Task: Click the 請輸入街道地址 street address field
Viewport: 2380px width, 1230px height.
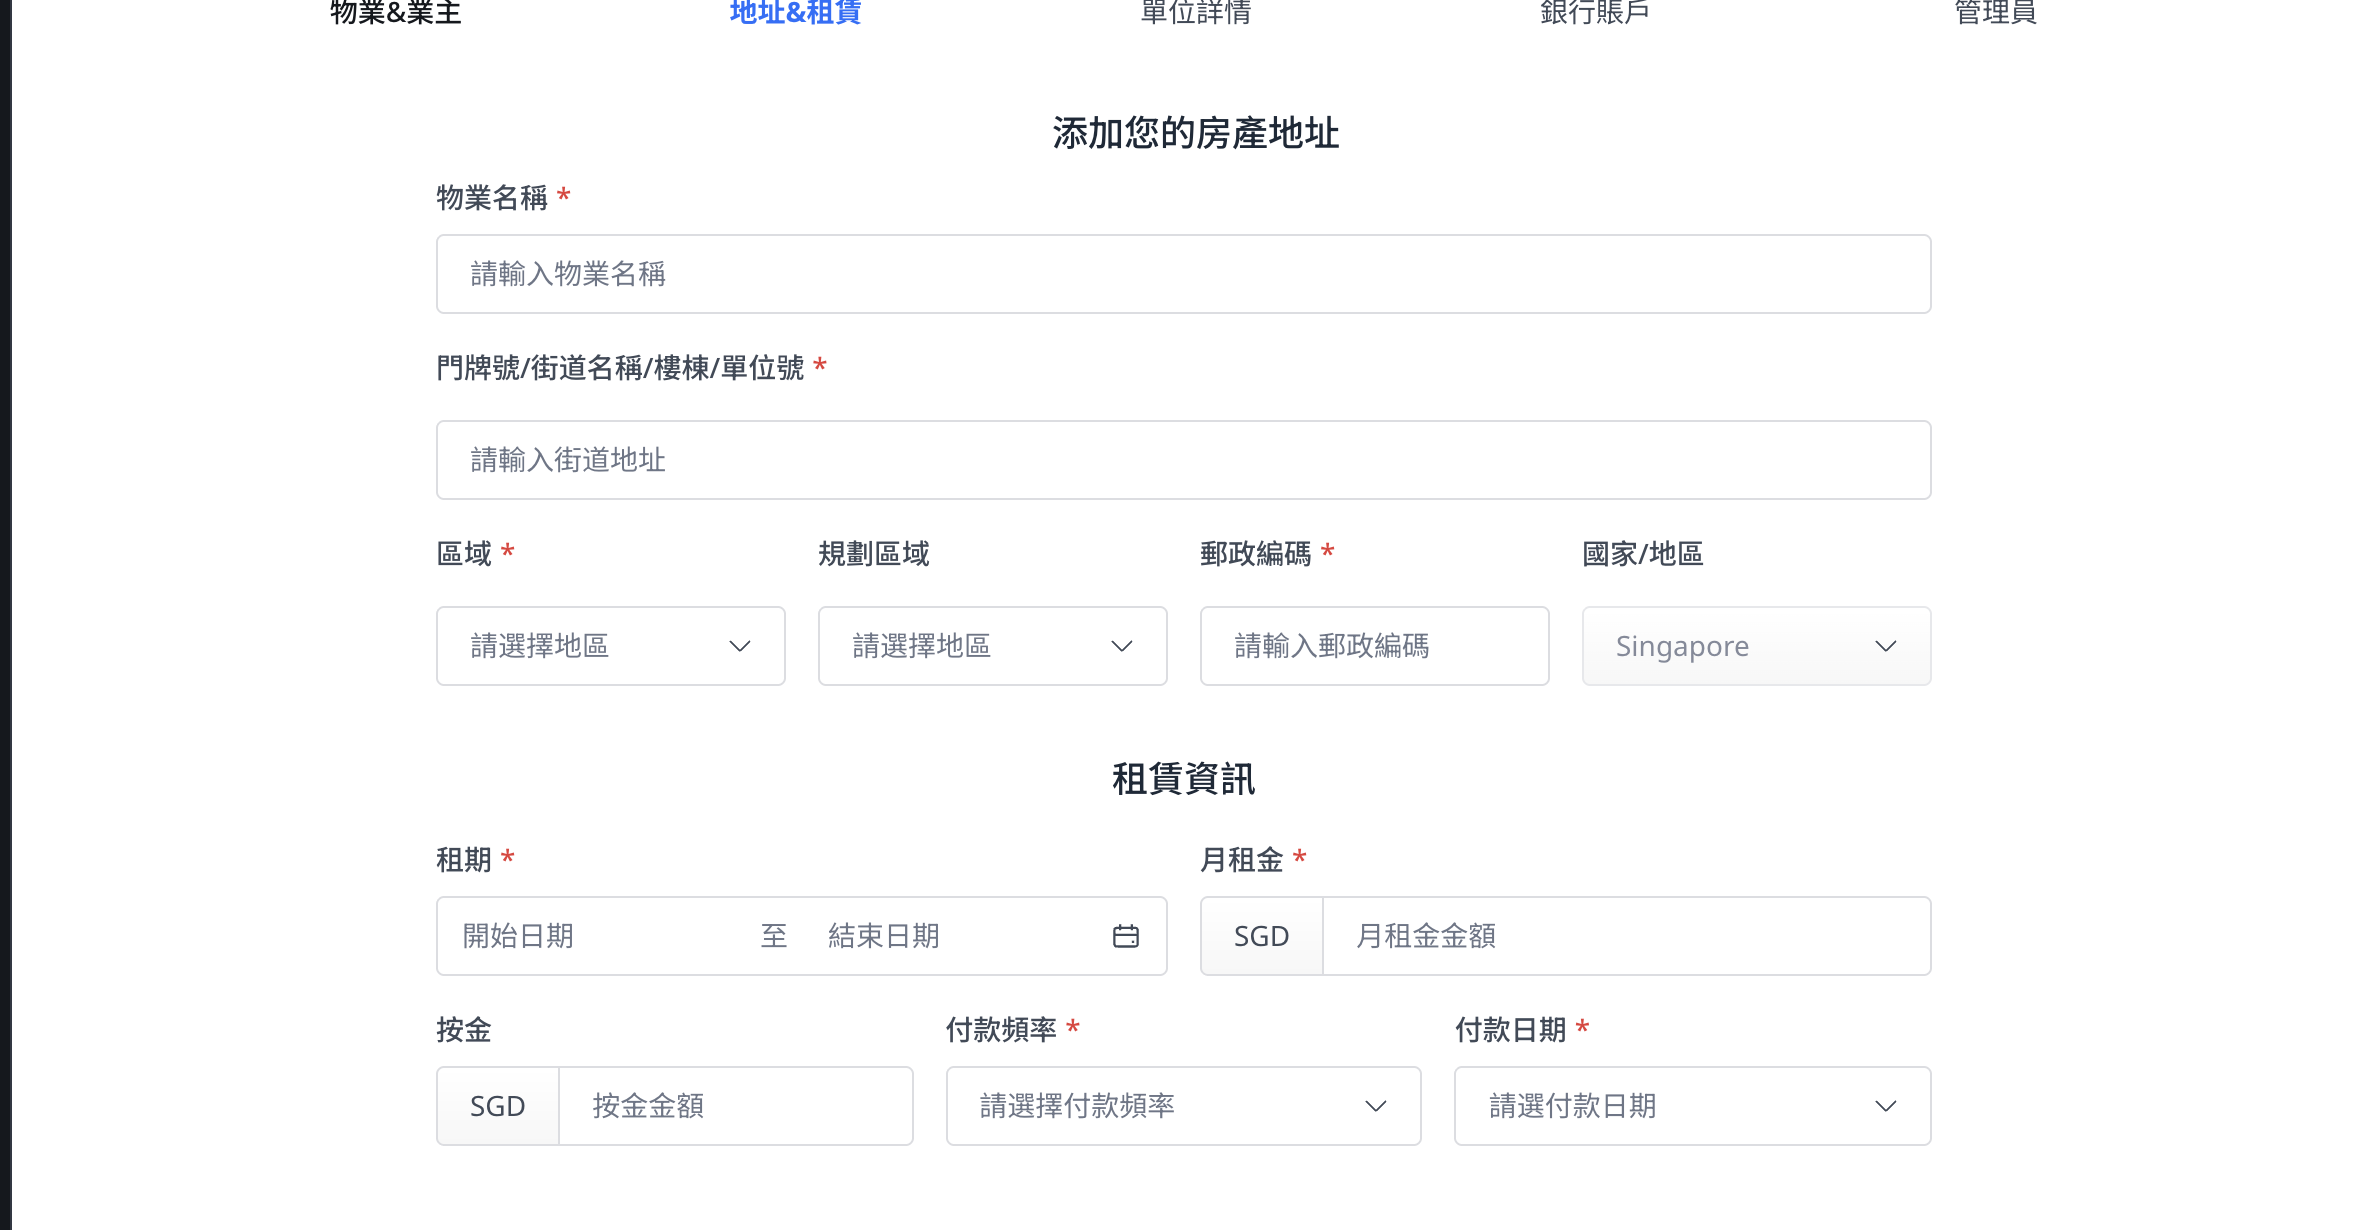Action: (x=1183, y=460)
